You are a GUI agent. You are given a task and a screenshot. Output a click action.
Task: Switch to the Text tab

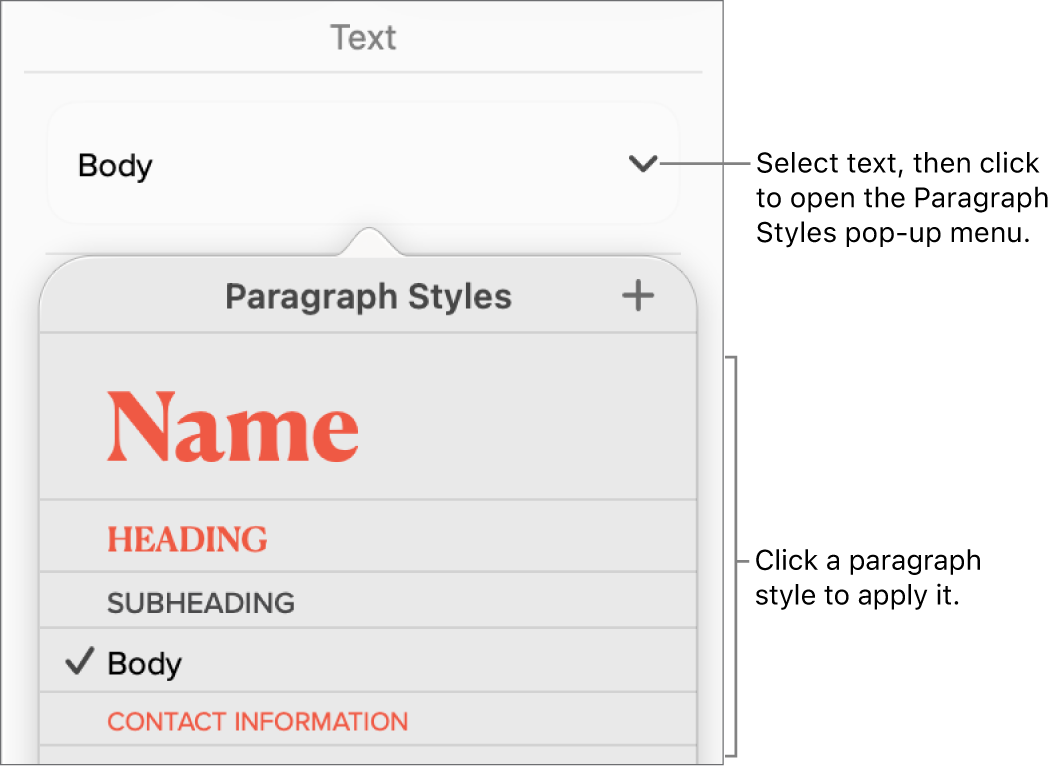(363, 37)
